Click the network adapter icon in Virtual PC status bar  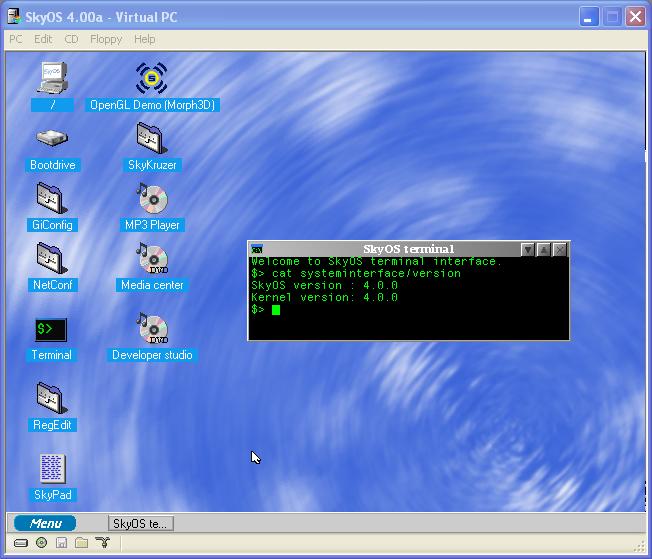102,542
